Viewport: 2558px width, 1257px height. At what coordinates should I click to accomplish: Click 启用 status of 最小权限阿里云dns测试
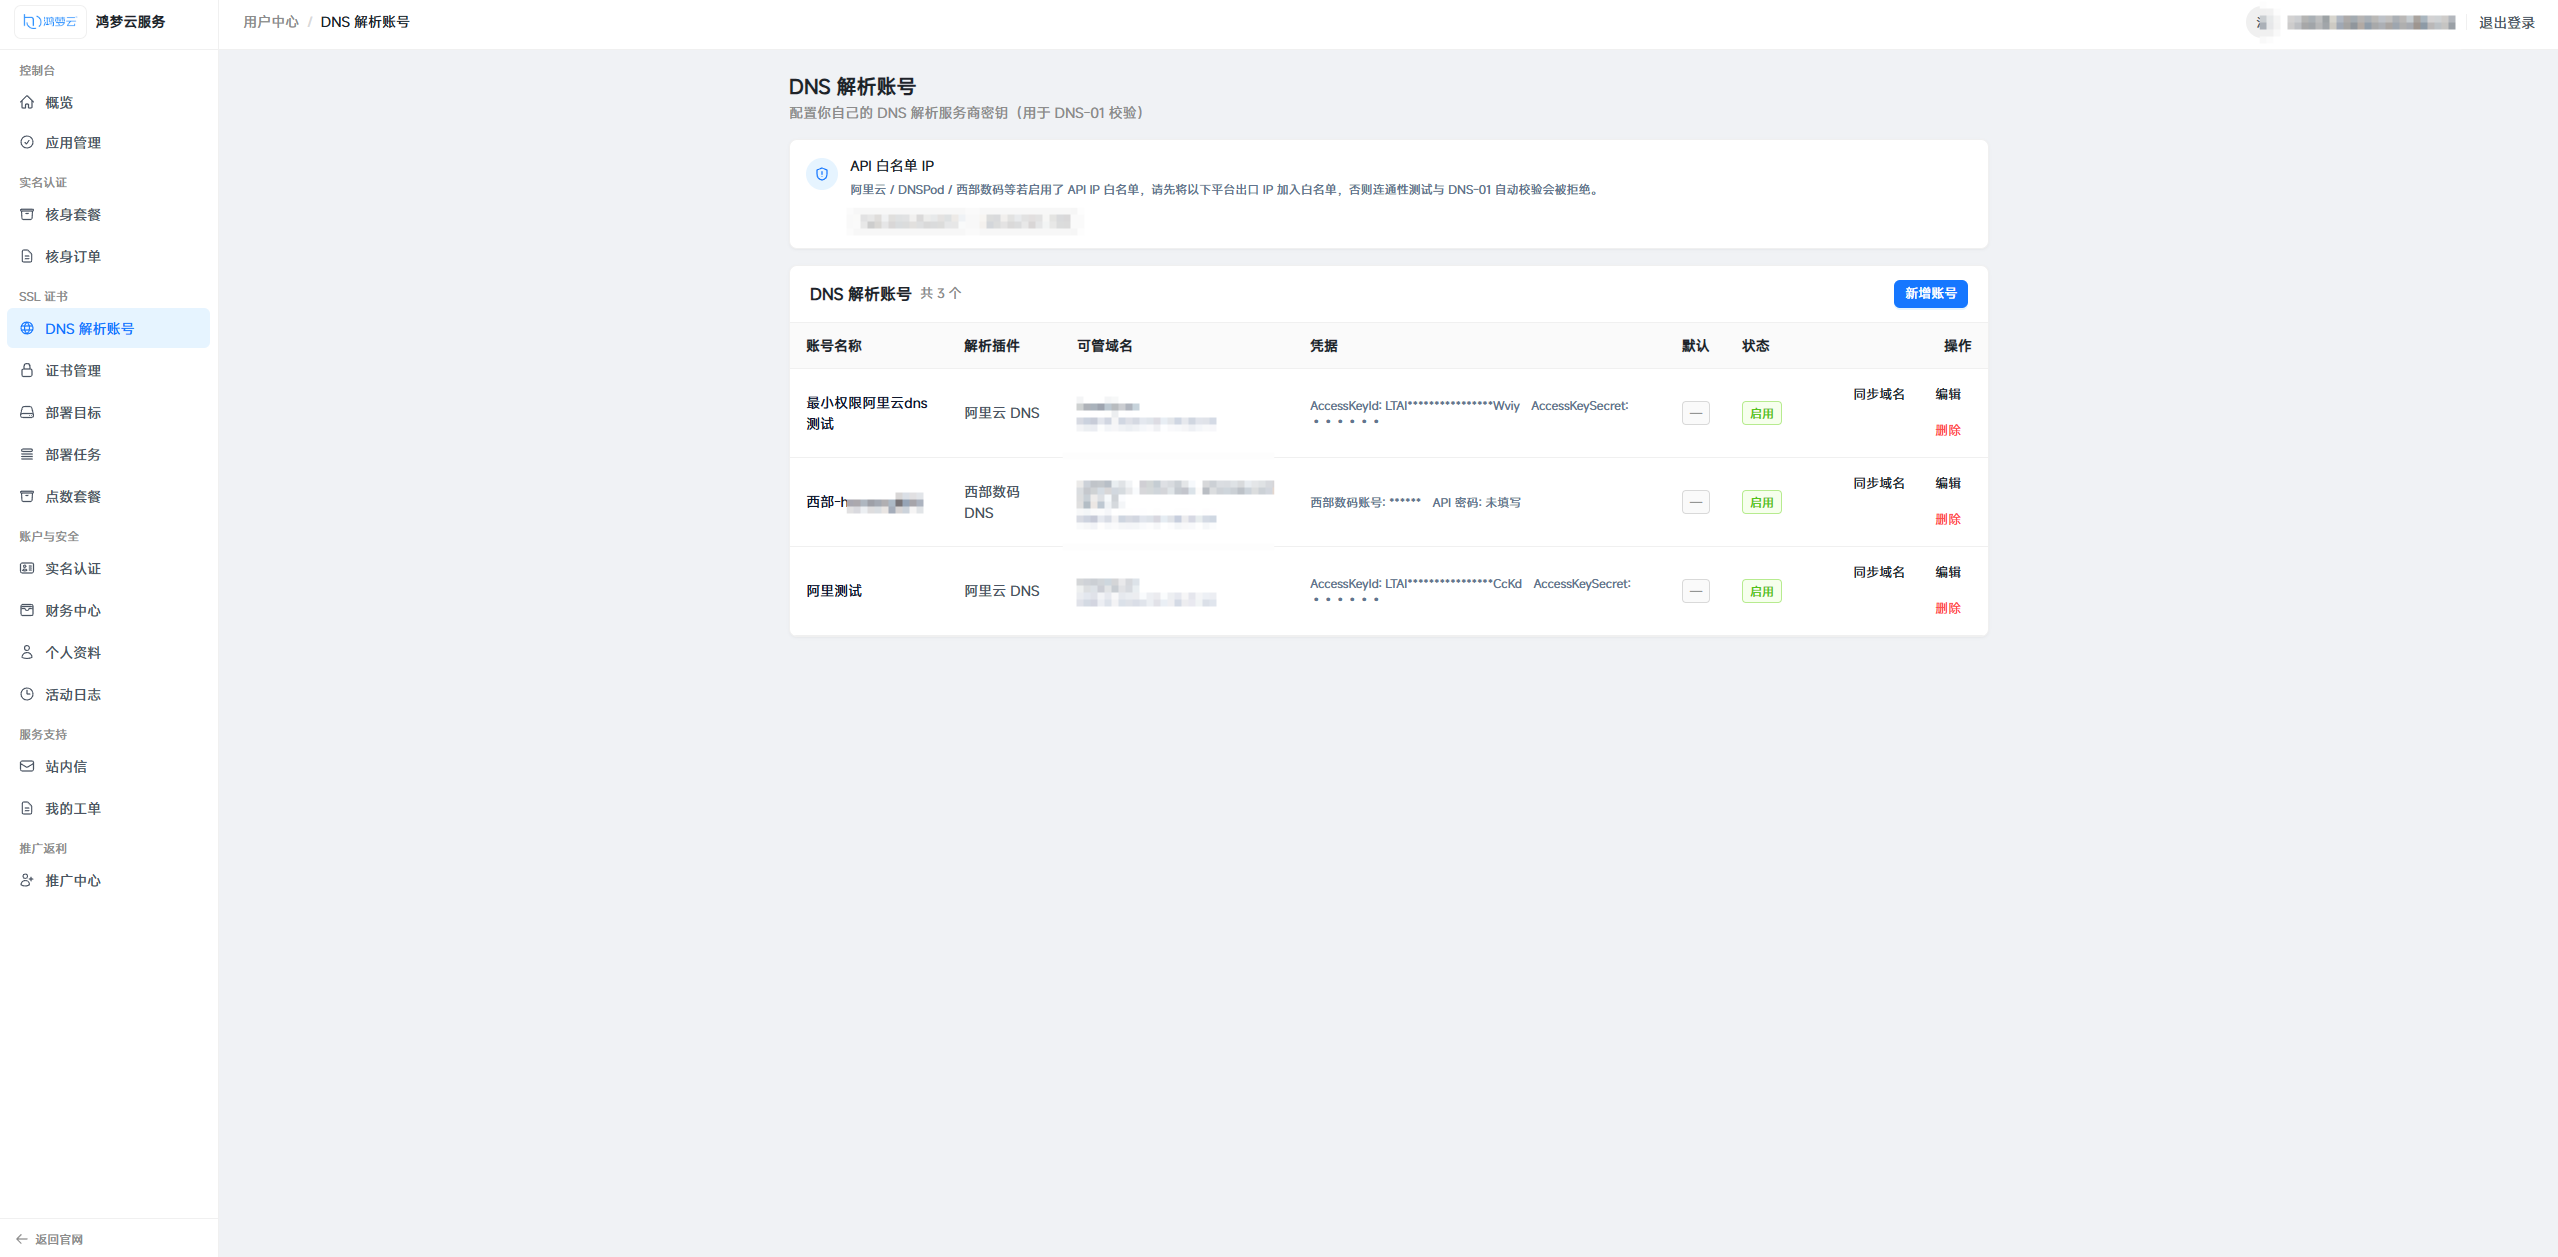1762,413
